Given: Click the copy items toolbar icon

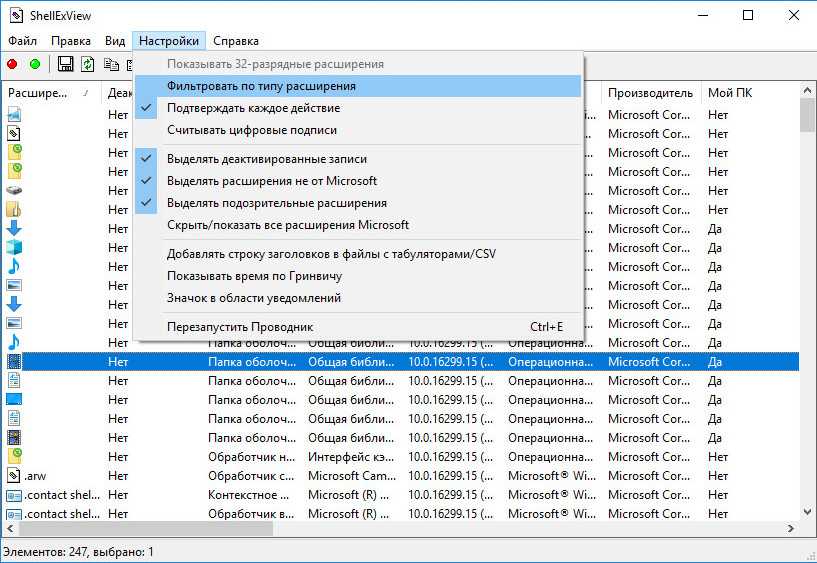Looking at the screenshot, I should [x=110, y=64].
